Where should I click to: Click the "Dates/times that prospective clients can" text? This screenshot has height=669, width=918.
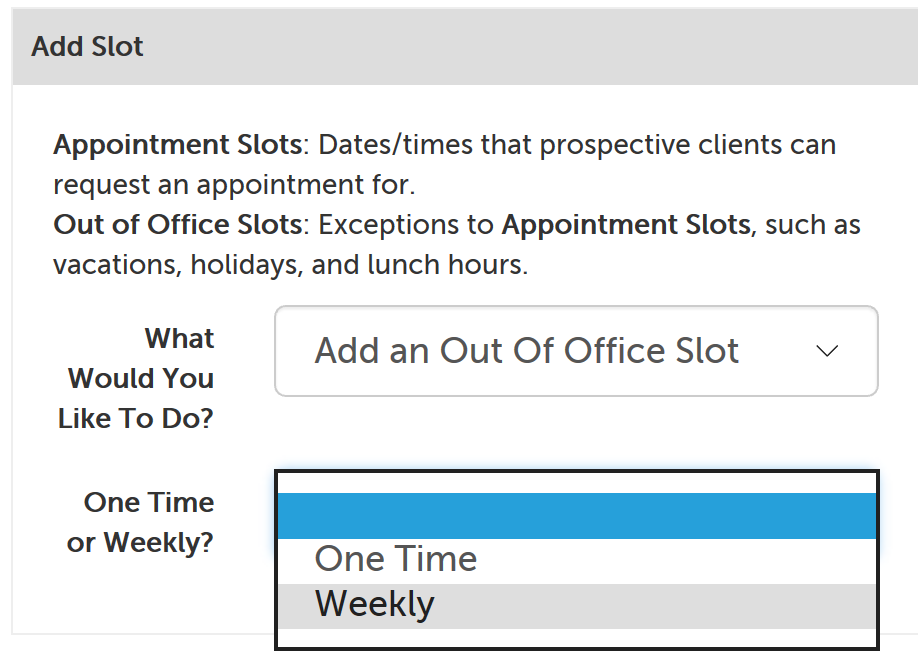click(577, 145)
